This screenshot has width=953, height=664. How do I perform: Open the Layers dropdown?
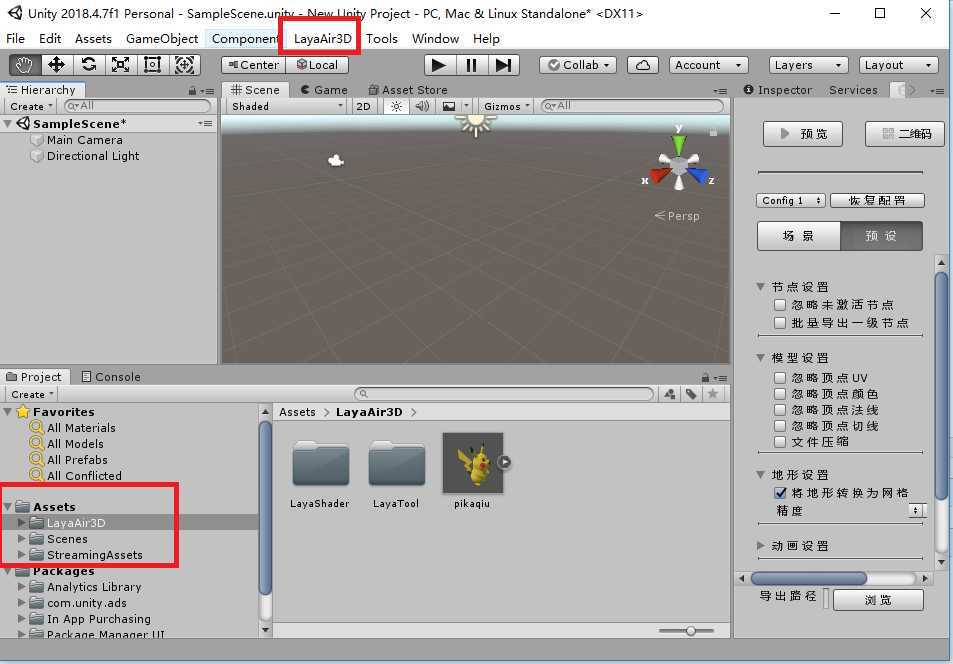[808, 65]
